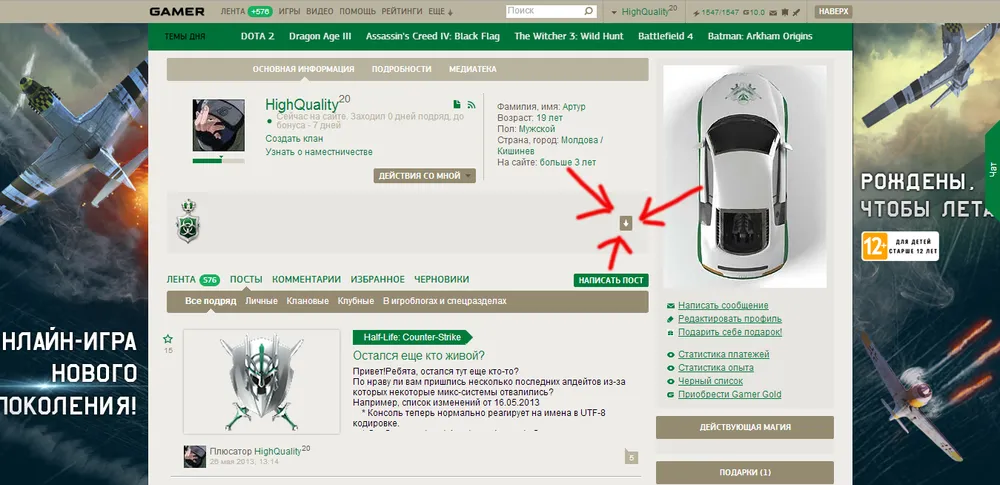Click Half-Life: Counter-Strike category tag
1000x485 pixels.
click(x=414, y=337)
